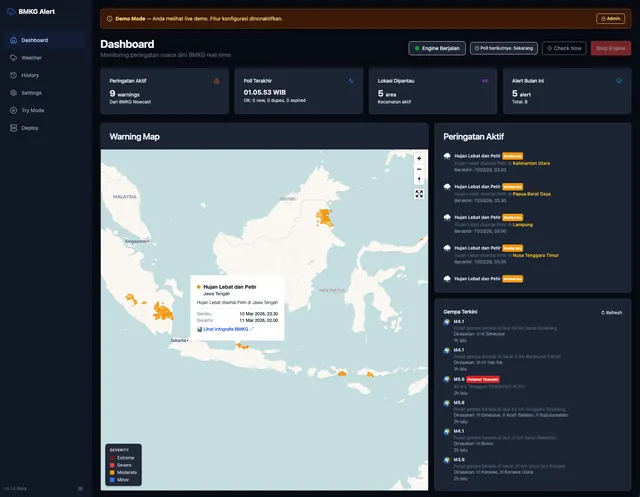The image size is (640, 497).
Task: Click the Settings gear icon in sidebar
Action: pos(13,93)
